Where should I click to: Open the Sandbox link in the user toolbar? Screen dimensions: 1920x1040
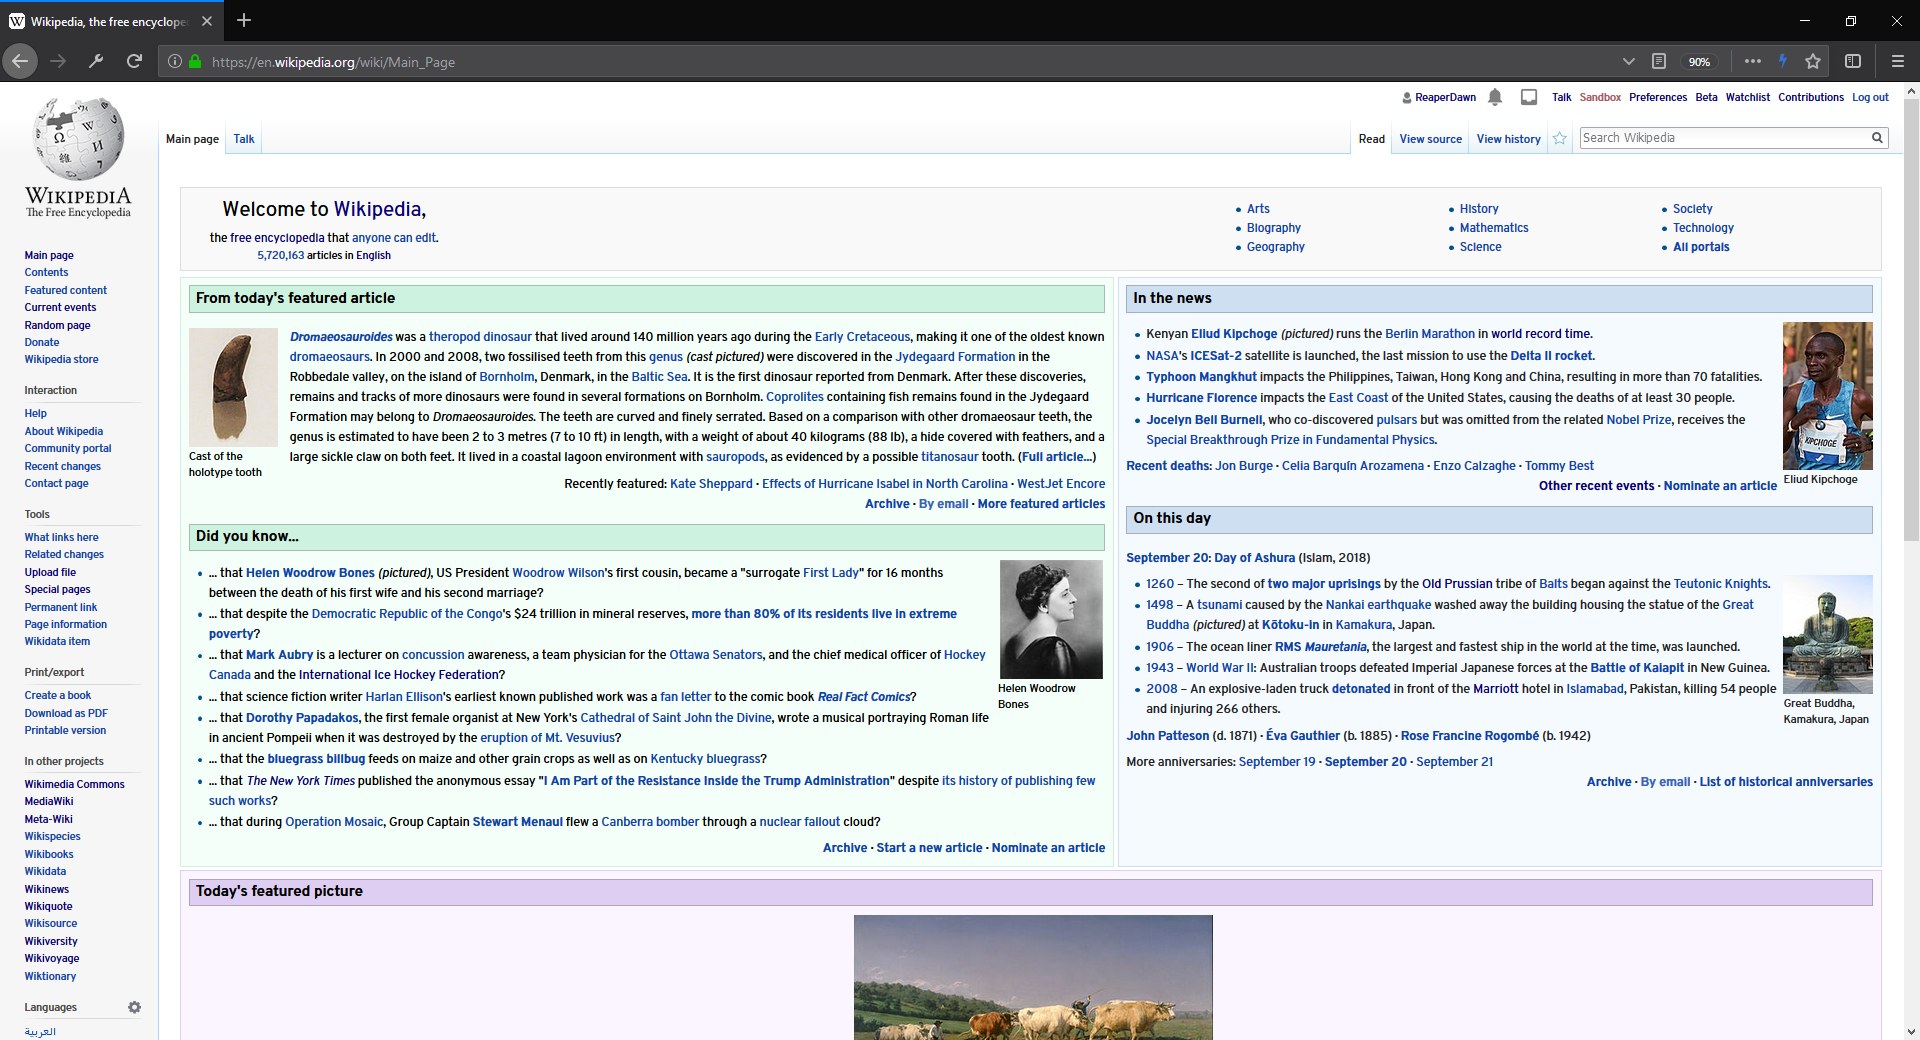click(1600, 97)
